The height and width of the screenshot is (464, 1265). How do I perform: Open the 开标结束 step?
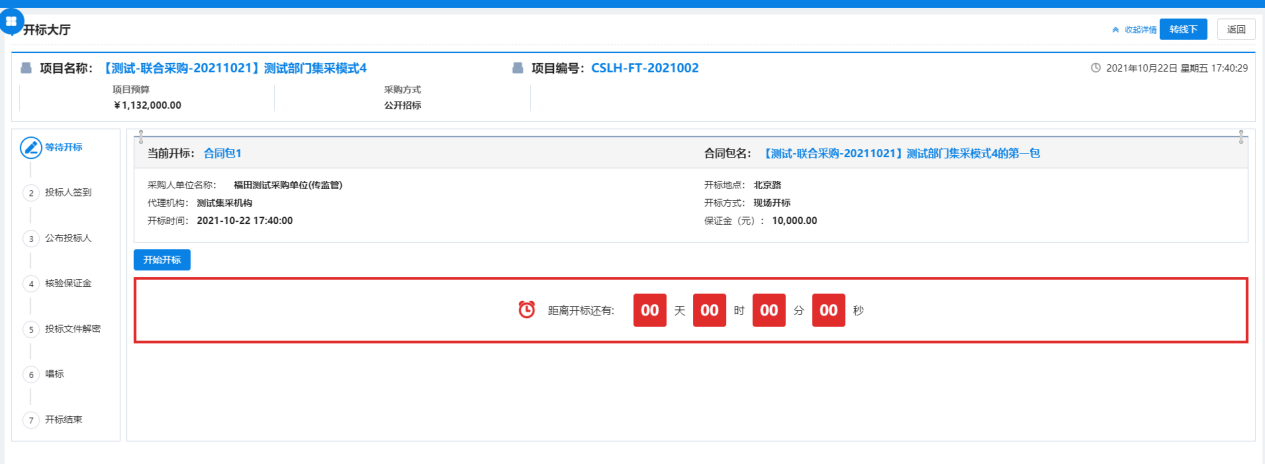pos(63,419)
